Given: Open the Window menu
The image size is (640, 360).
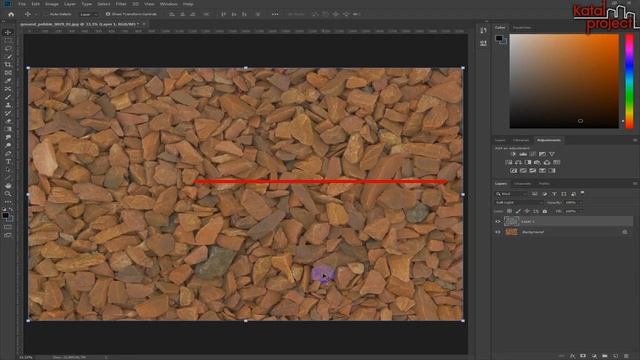Looking at the screenshot, I should point(169,4).
